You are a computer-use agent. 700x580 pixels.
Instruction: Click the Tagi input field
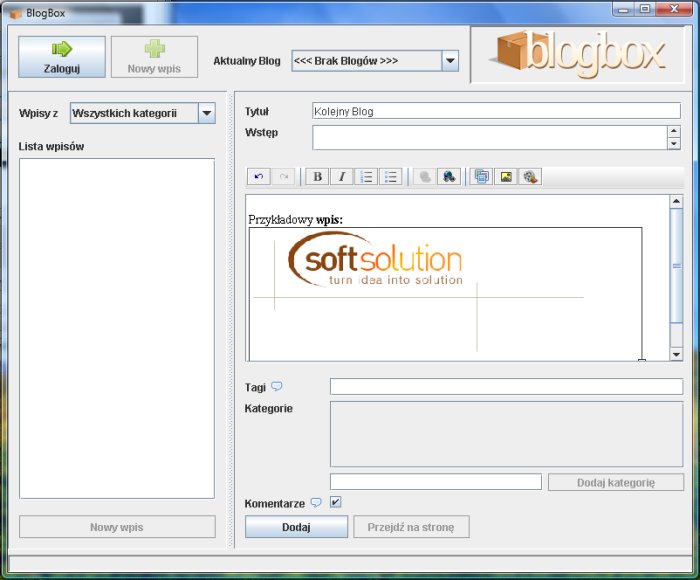tap(506, 387)
